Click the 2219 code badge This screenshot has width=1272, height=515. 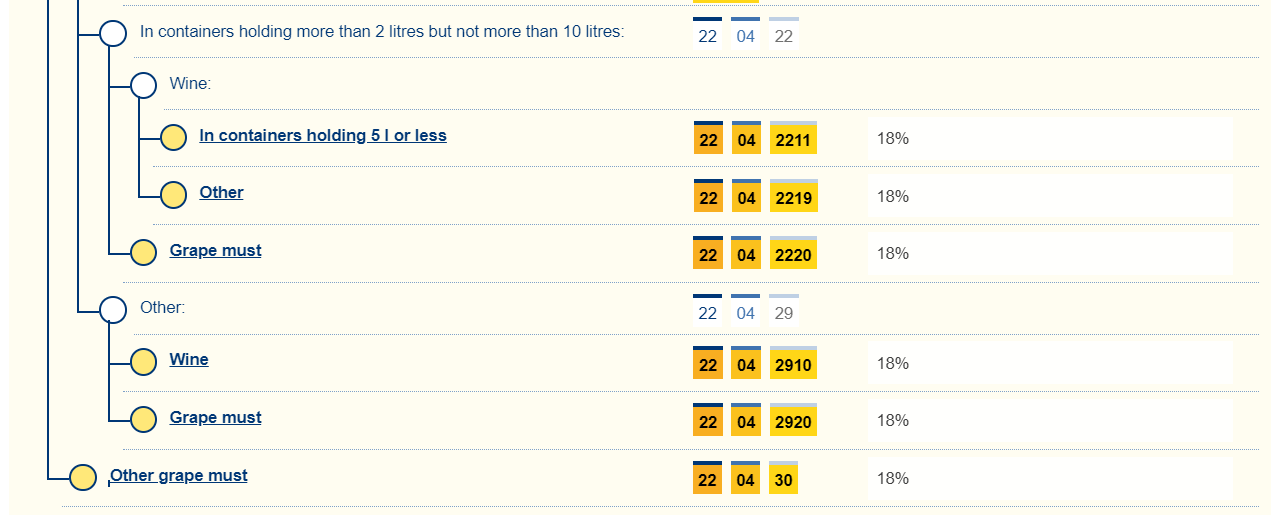tap(793, 197)
